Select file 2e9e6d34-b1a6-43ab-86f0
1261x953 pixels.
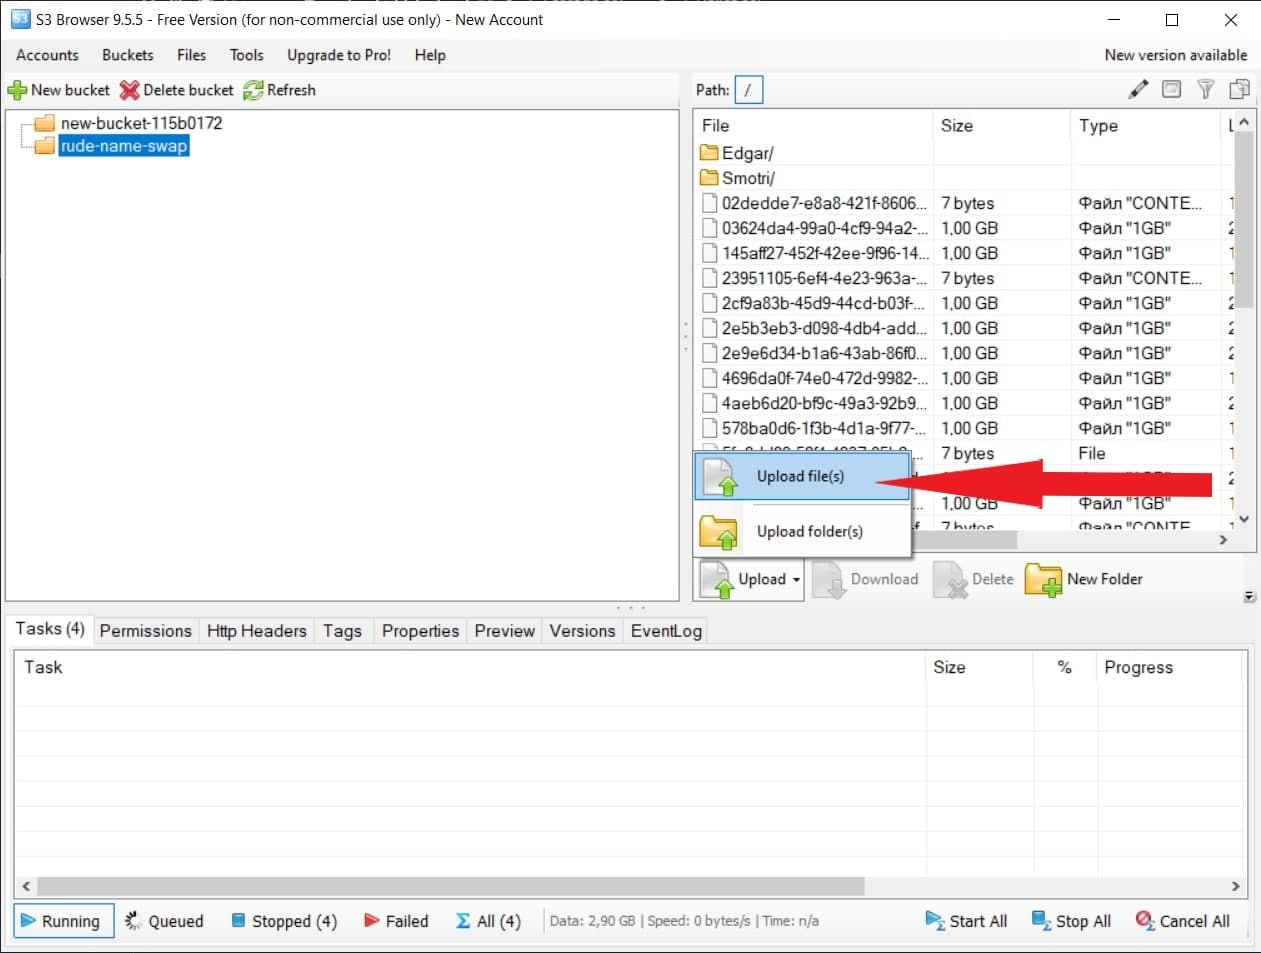(x=815, y=353)
